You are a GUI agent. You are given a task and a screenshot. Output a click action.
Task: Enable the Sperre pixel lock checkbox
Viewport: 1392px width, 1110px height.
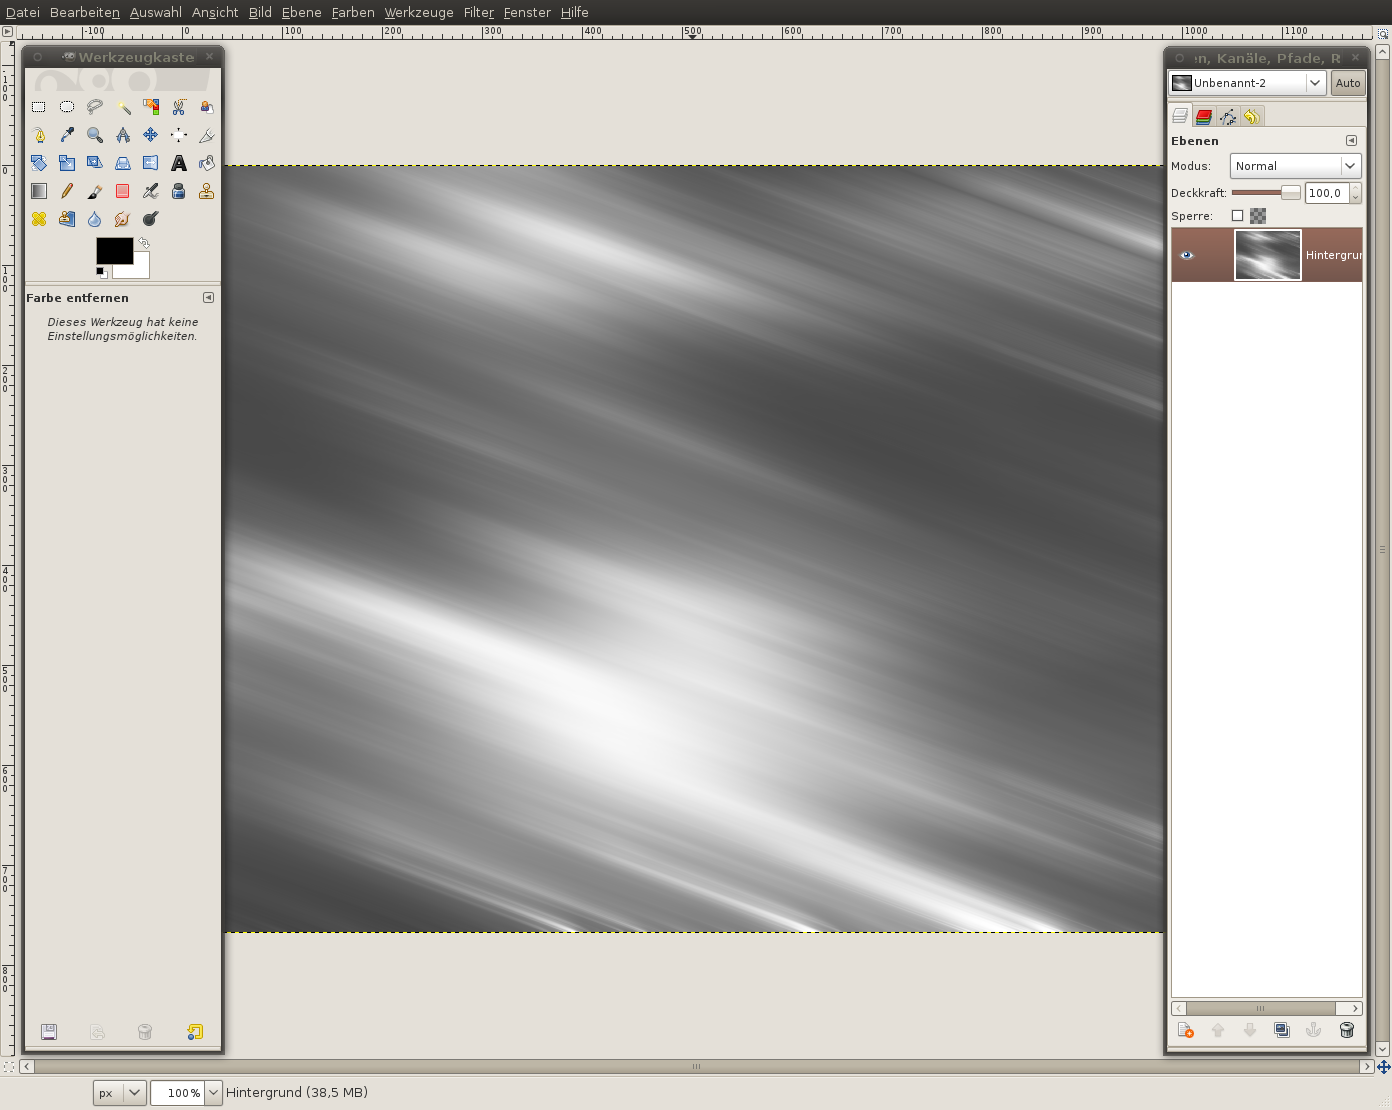tap(1237, 216)
